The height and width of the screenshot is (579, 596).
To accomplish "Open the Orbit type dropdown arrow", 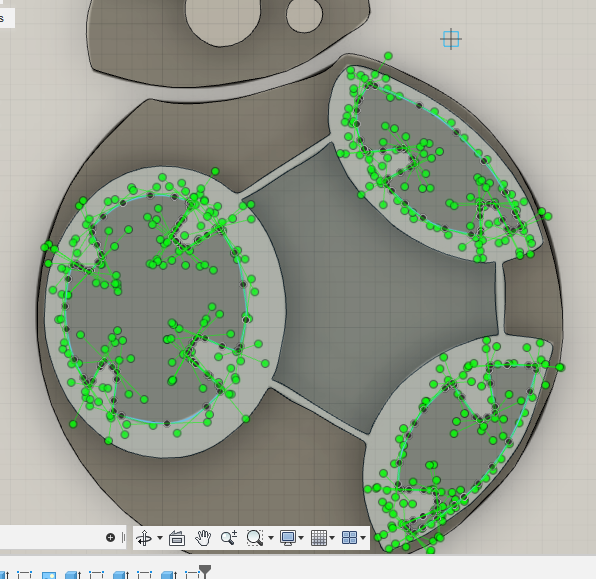I will 160,538.
